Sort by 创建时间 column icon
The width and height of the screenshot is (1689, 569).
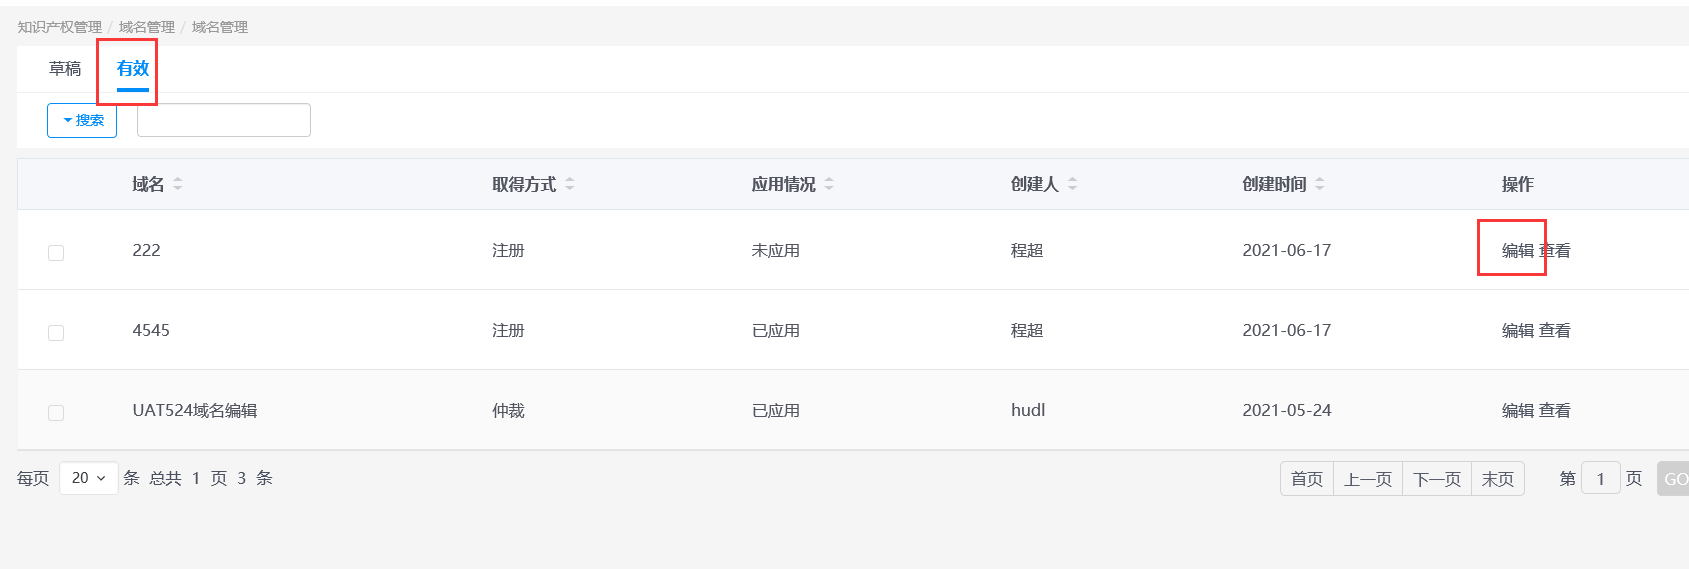click(x=1320, y=184)
